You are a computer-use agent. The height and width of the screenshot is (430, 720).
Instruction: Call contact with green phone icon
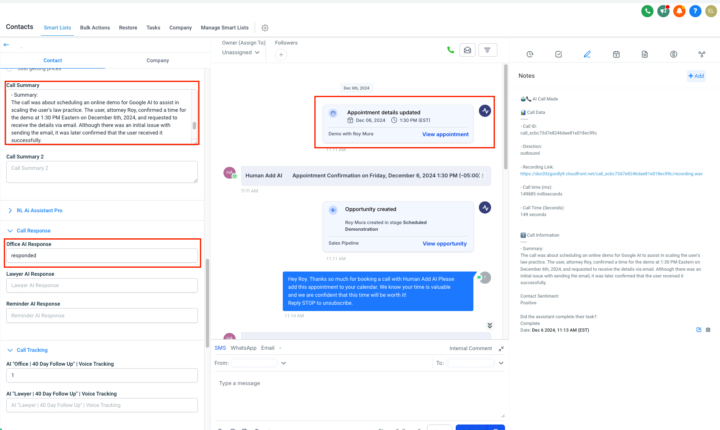coord(450,50)
